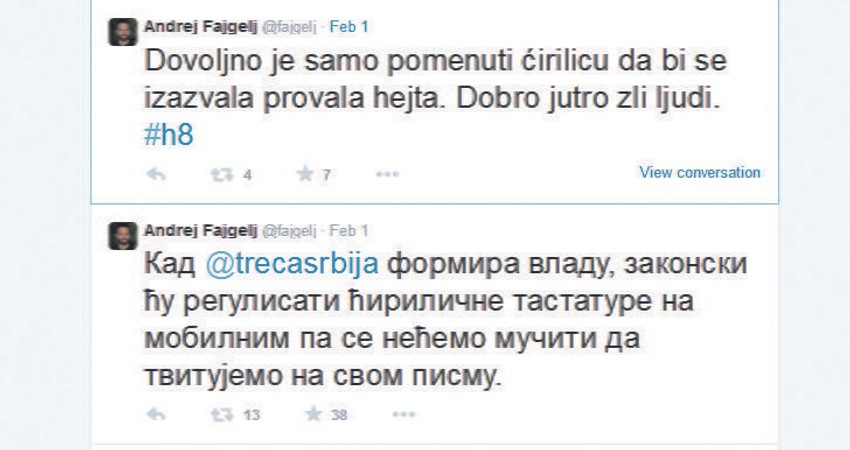Image resolution: width=850 pixels, height=450 pixels.
Task: Open Andrej Fajgelj name on second tweet
Action: (x=200, y=229)
